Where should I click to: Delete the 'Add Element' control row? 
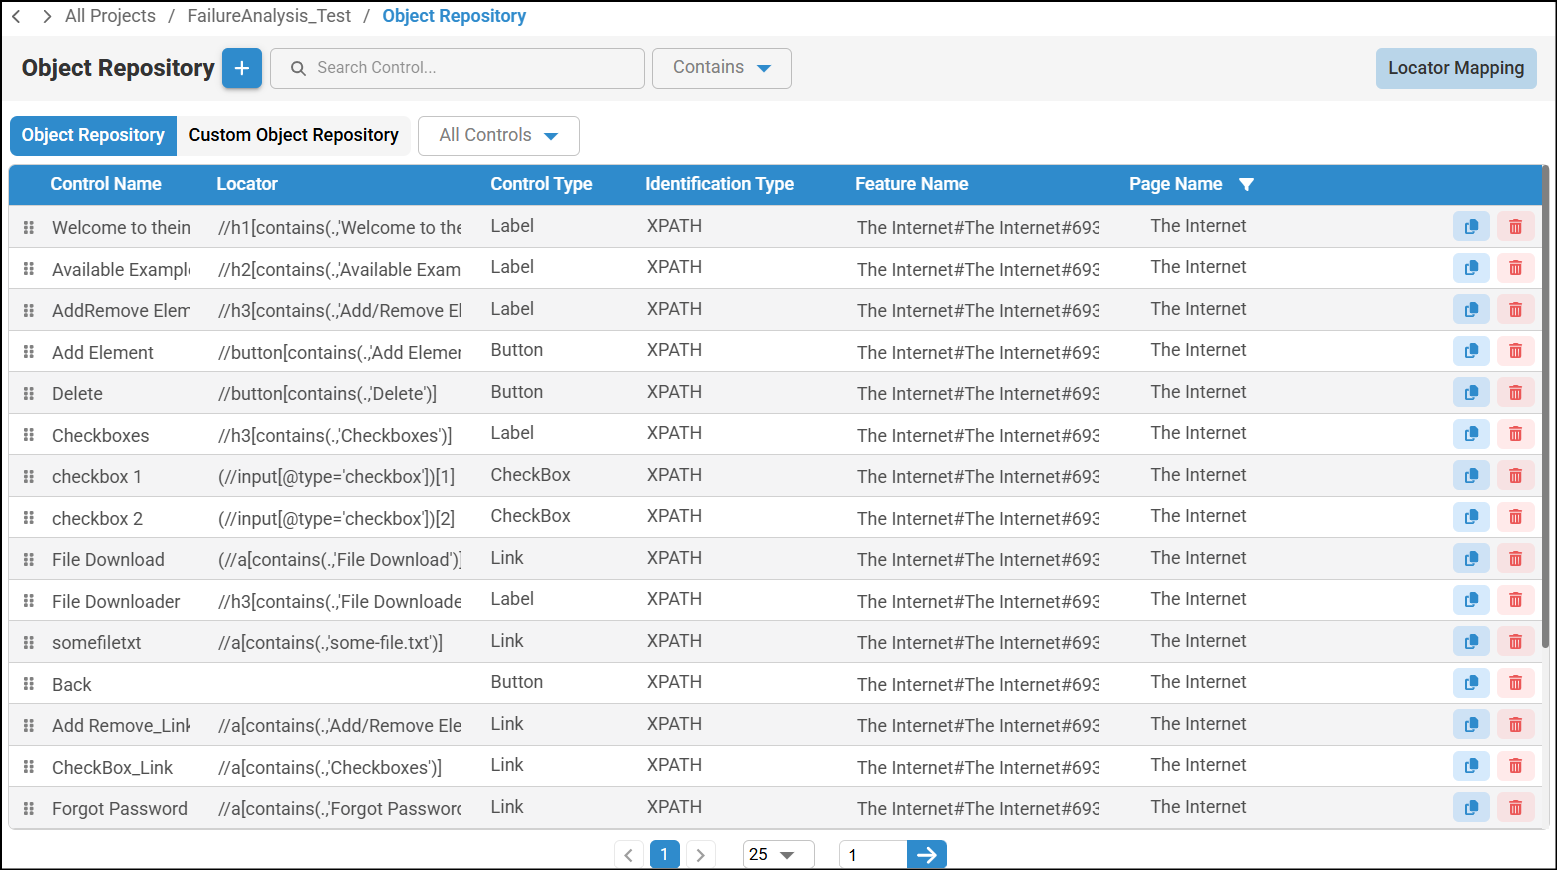[1515, 351]
